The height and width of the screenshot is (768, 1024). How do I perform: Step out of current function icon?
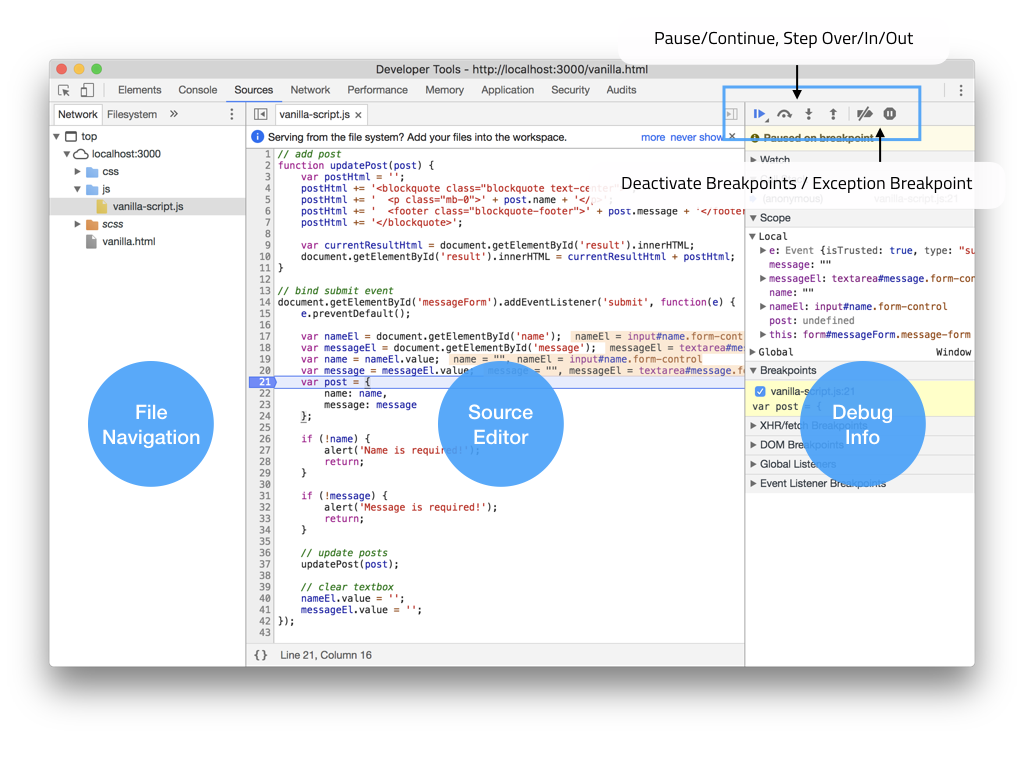click(833, 114)
